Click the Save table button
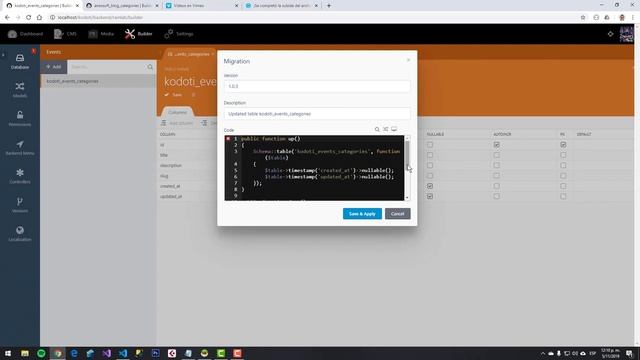Image resolution: width=640 pixels, height=360 pixels. tap(174, 95)
